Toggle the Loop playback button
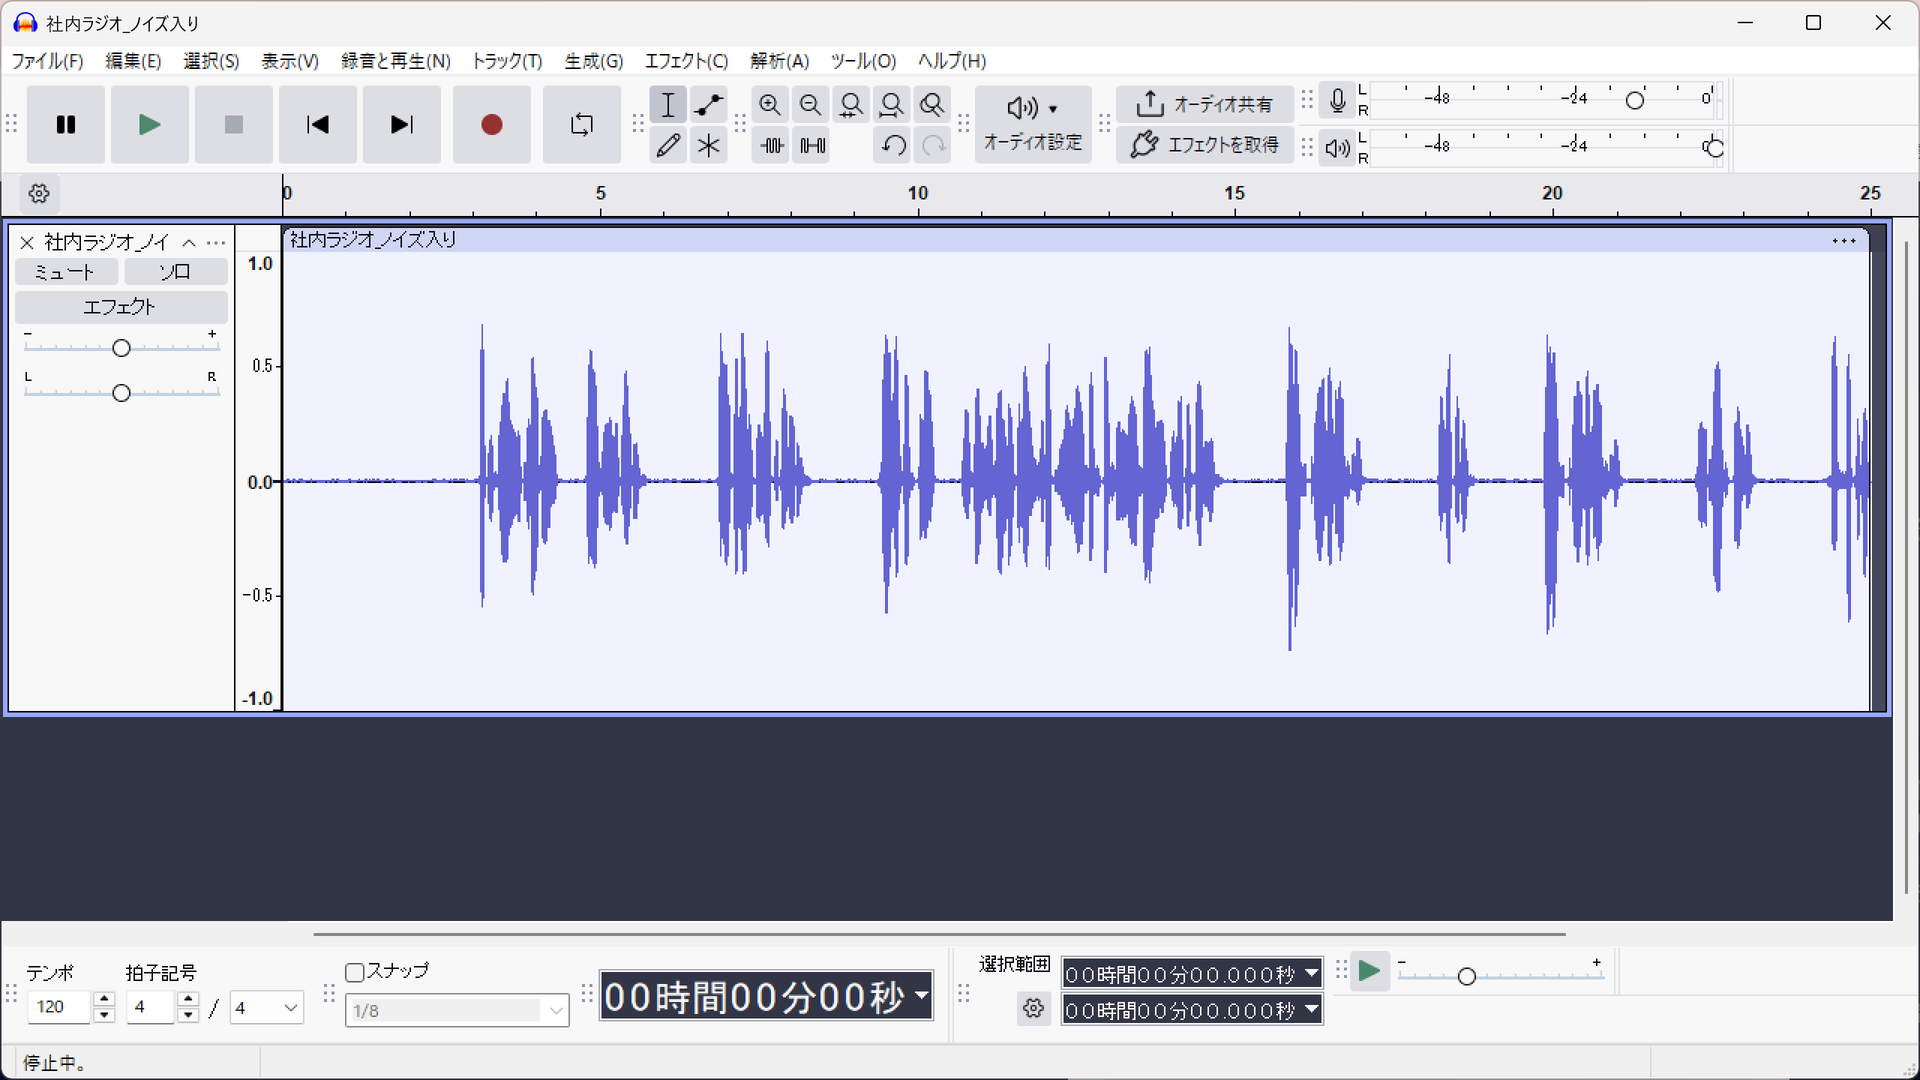 point(582,125)
